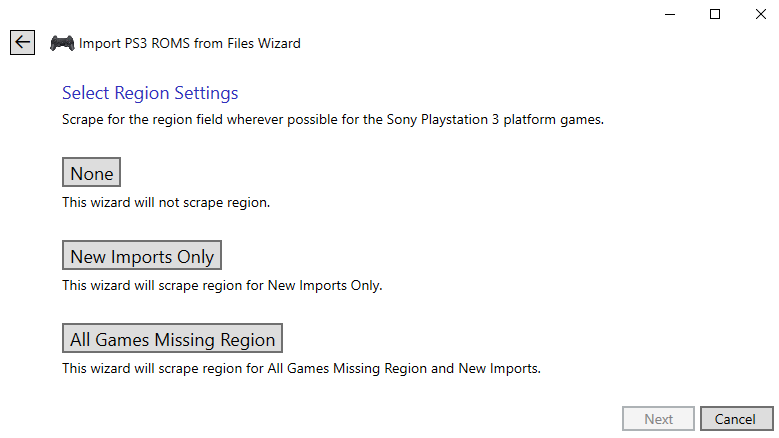This screenshot has width=779, height=438.
Task: Close the import wizard window
Action: coord(761,14)
